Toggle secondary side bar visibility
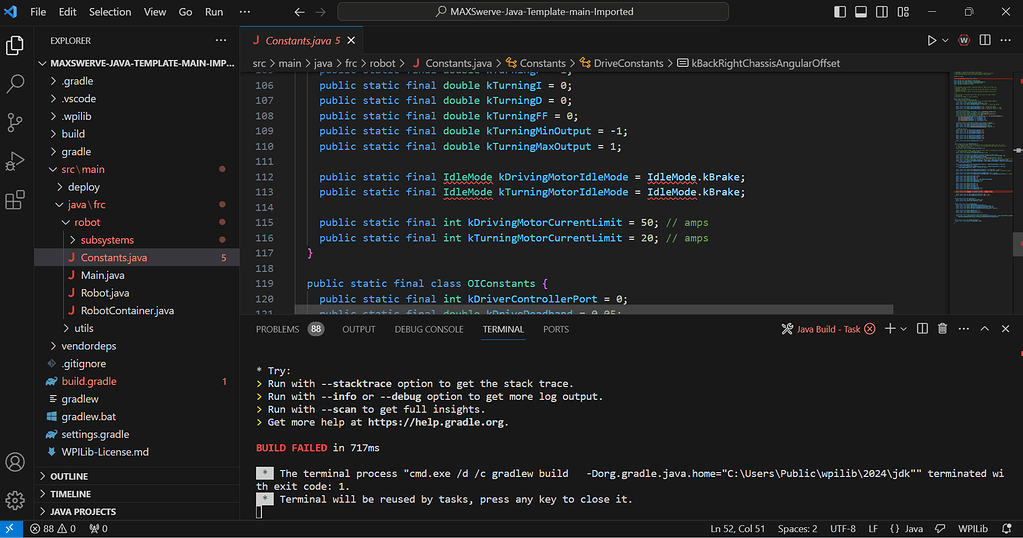This screenshot has height=538, width=1023. (x=882, y=12)
